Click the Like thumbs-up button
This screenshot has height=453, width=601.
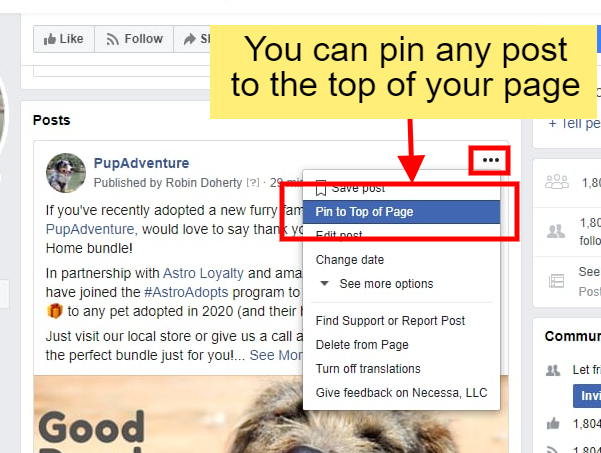[x=64, y=39]
